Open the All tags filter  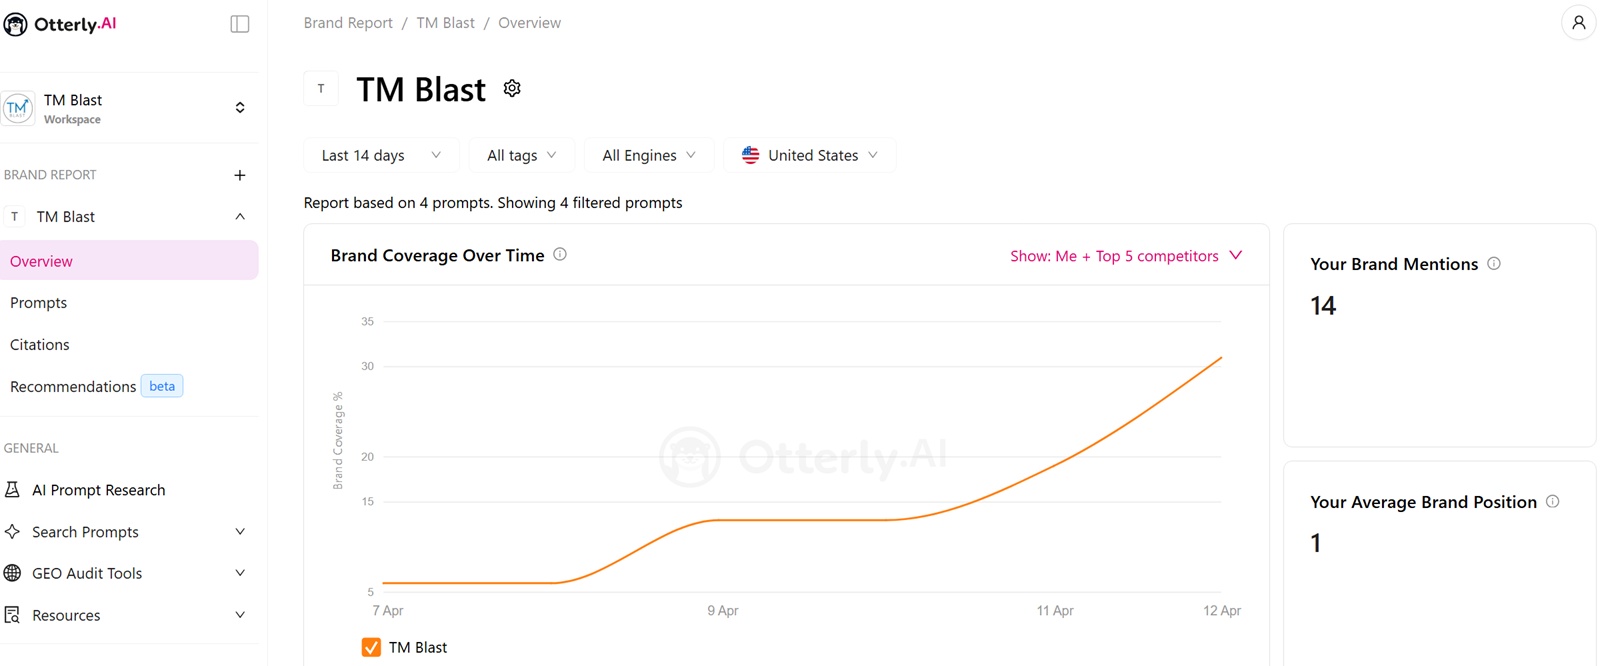521,155
